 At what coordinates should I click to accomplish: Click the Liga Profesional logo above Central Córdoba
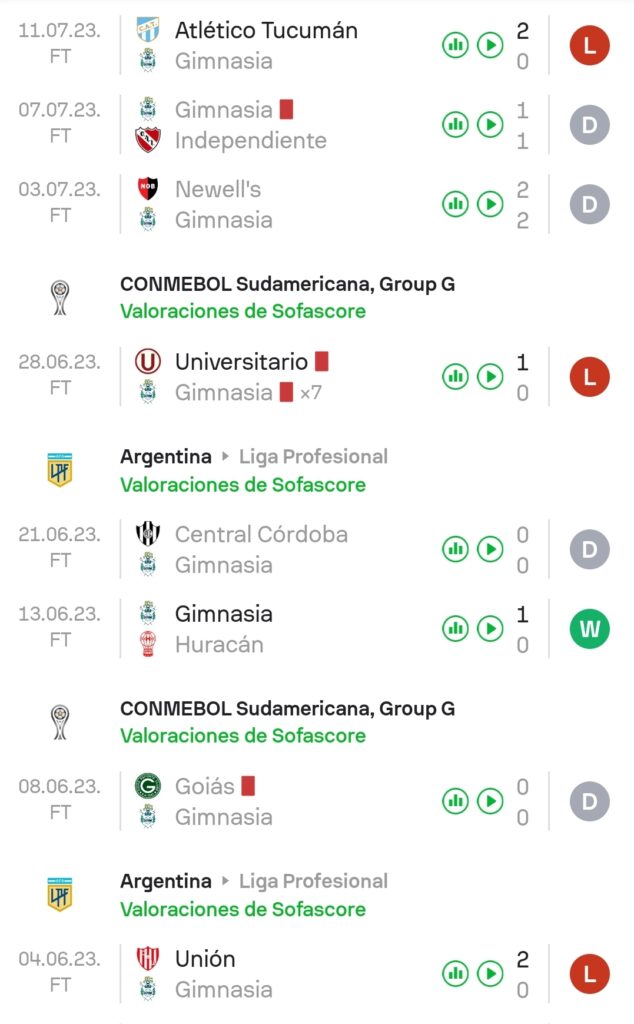pos(61,470)
